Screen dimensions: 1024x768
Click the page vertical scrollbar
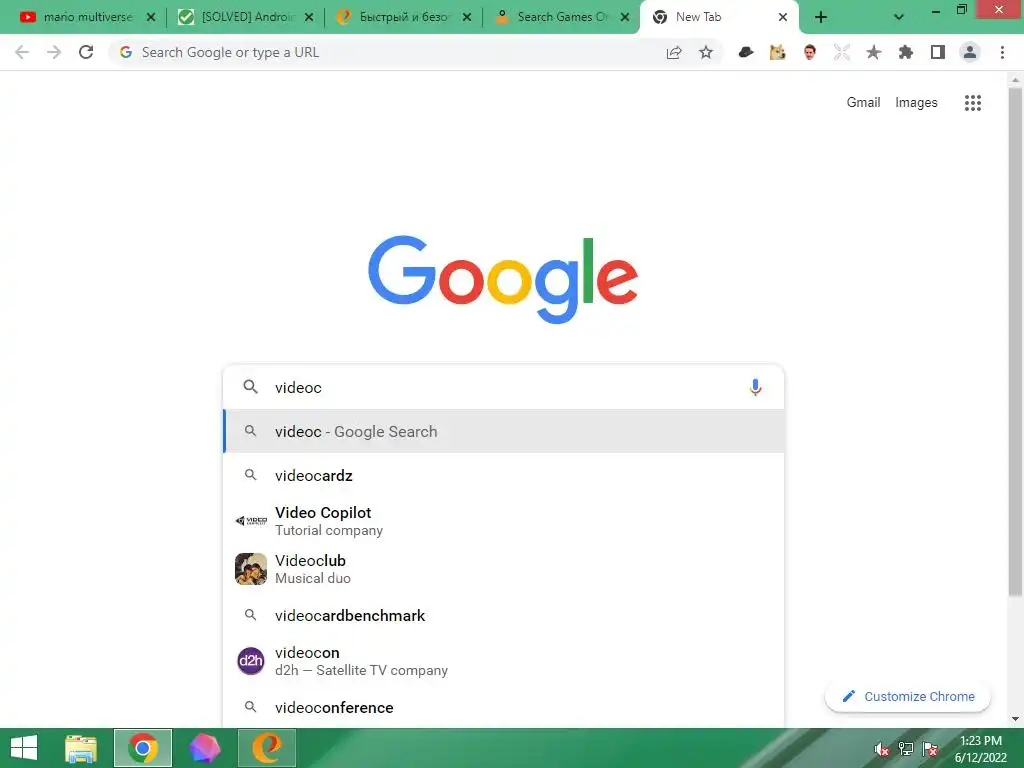(x=1015, y=342)
